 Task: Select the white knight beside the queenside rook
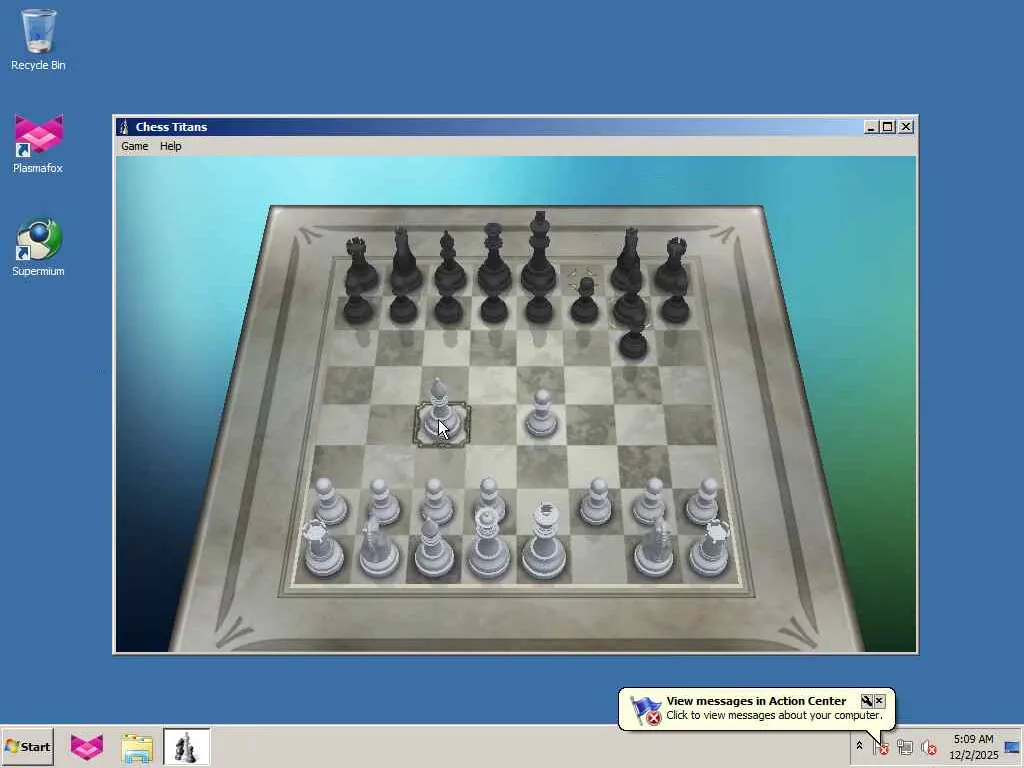tap(377, 547)
